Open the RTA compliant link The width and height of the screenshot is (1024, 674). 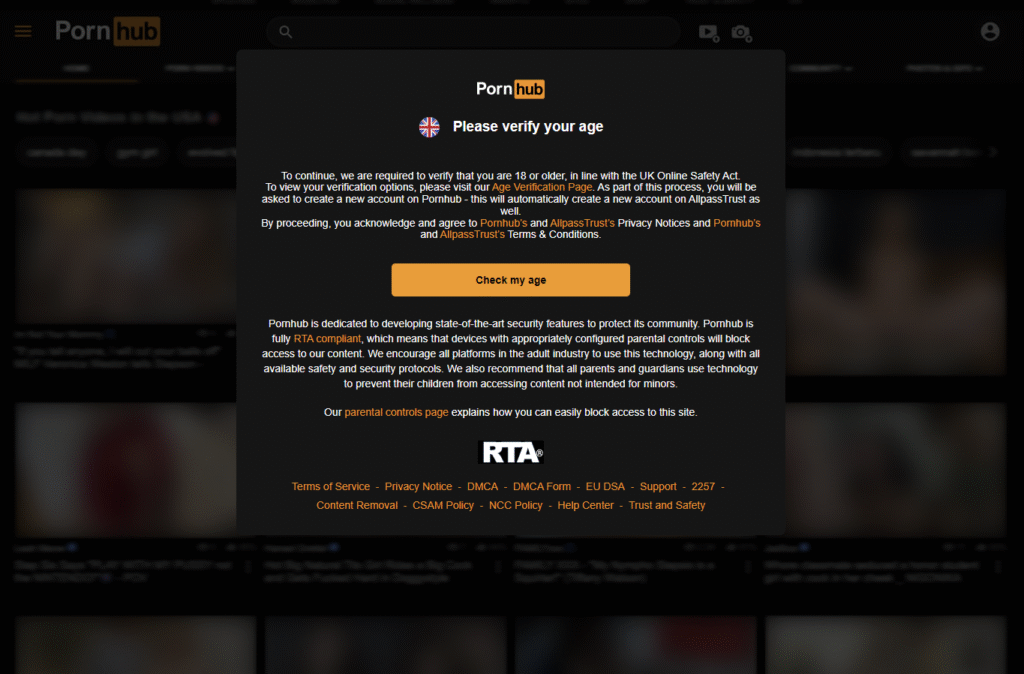[327, 338]
